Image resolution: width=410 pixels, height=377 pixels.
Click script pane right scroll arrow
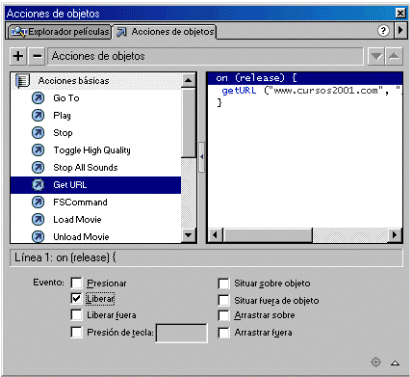(x=395, y=235)
